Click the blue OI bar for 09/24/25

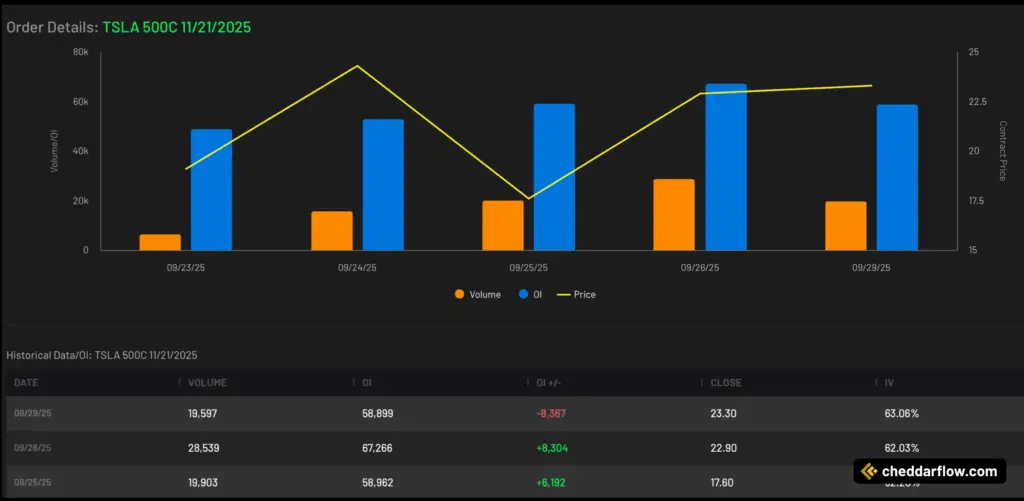click(x=383, y=185)
